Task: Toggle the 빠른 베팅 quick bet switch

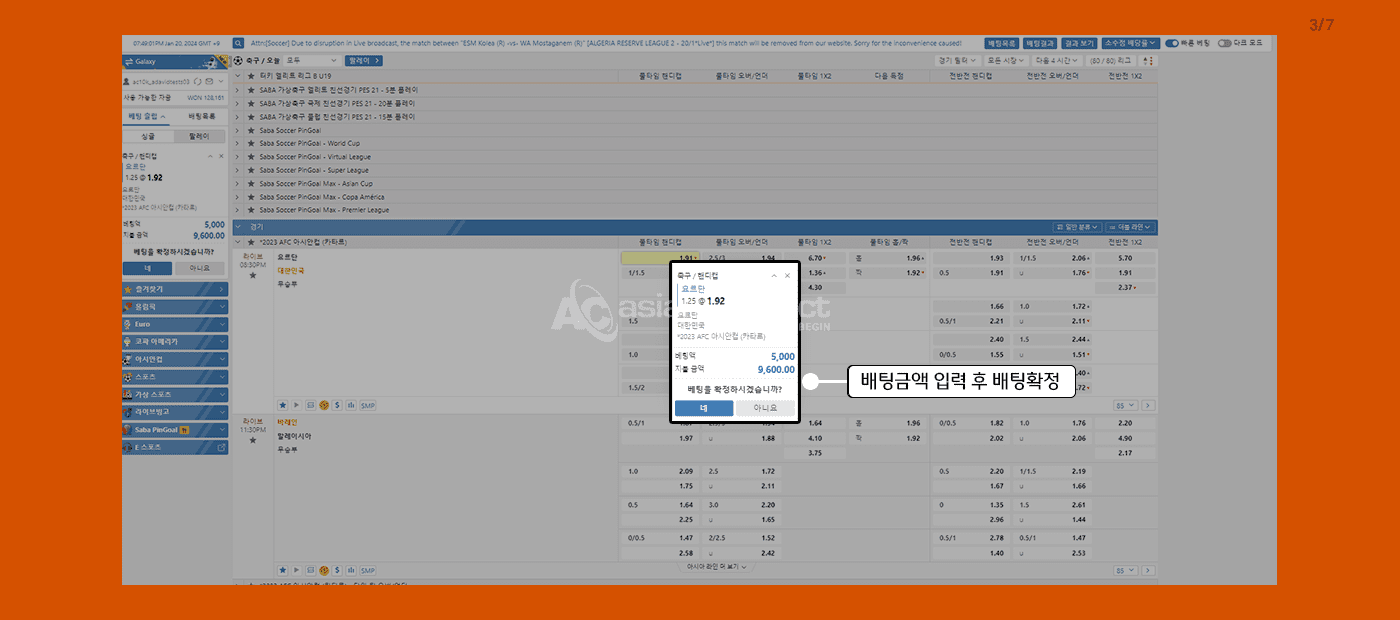Action: click(x=1172, y=44)
